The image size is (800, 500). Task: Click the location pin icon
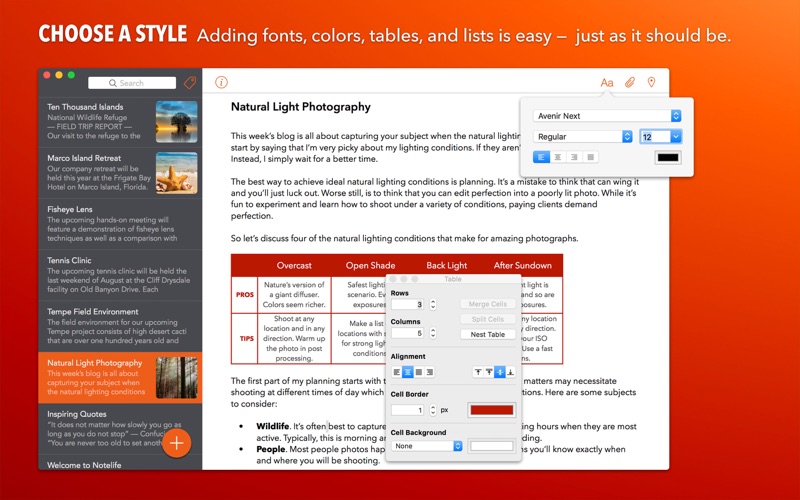pos(651,82)
